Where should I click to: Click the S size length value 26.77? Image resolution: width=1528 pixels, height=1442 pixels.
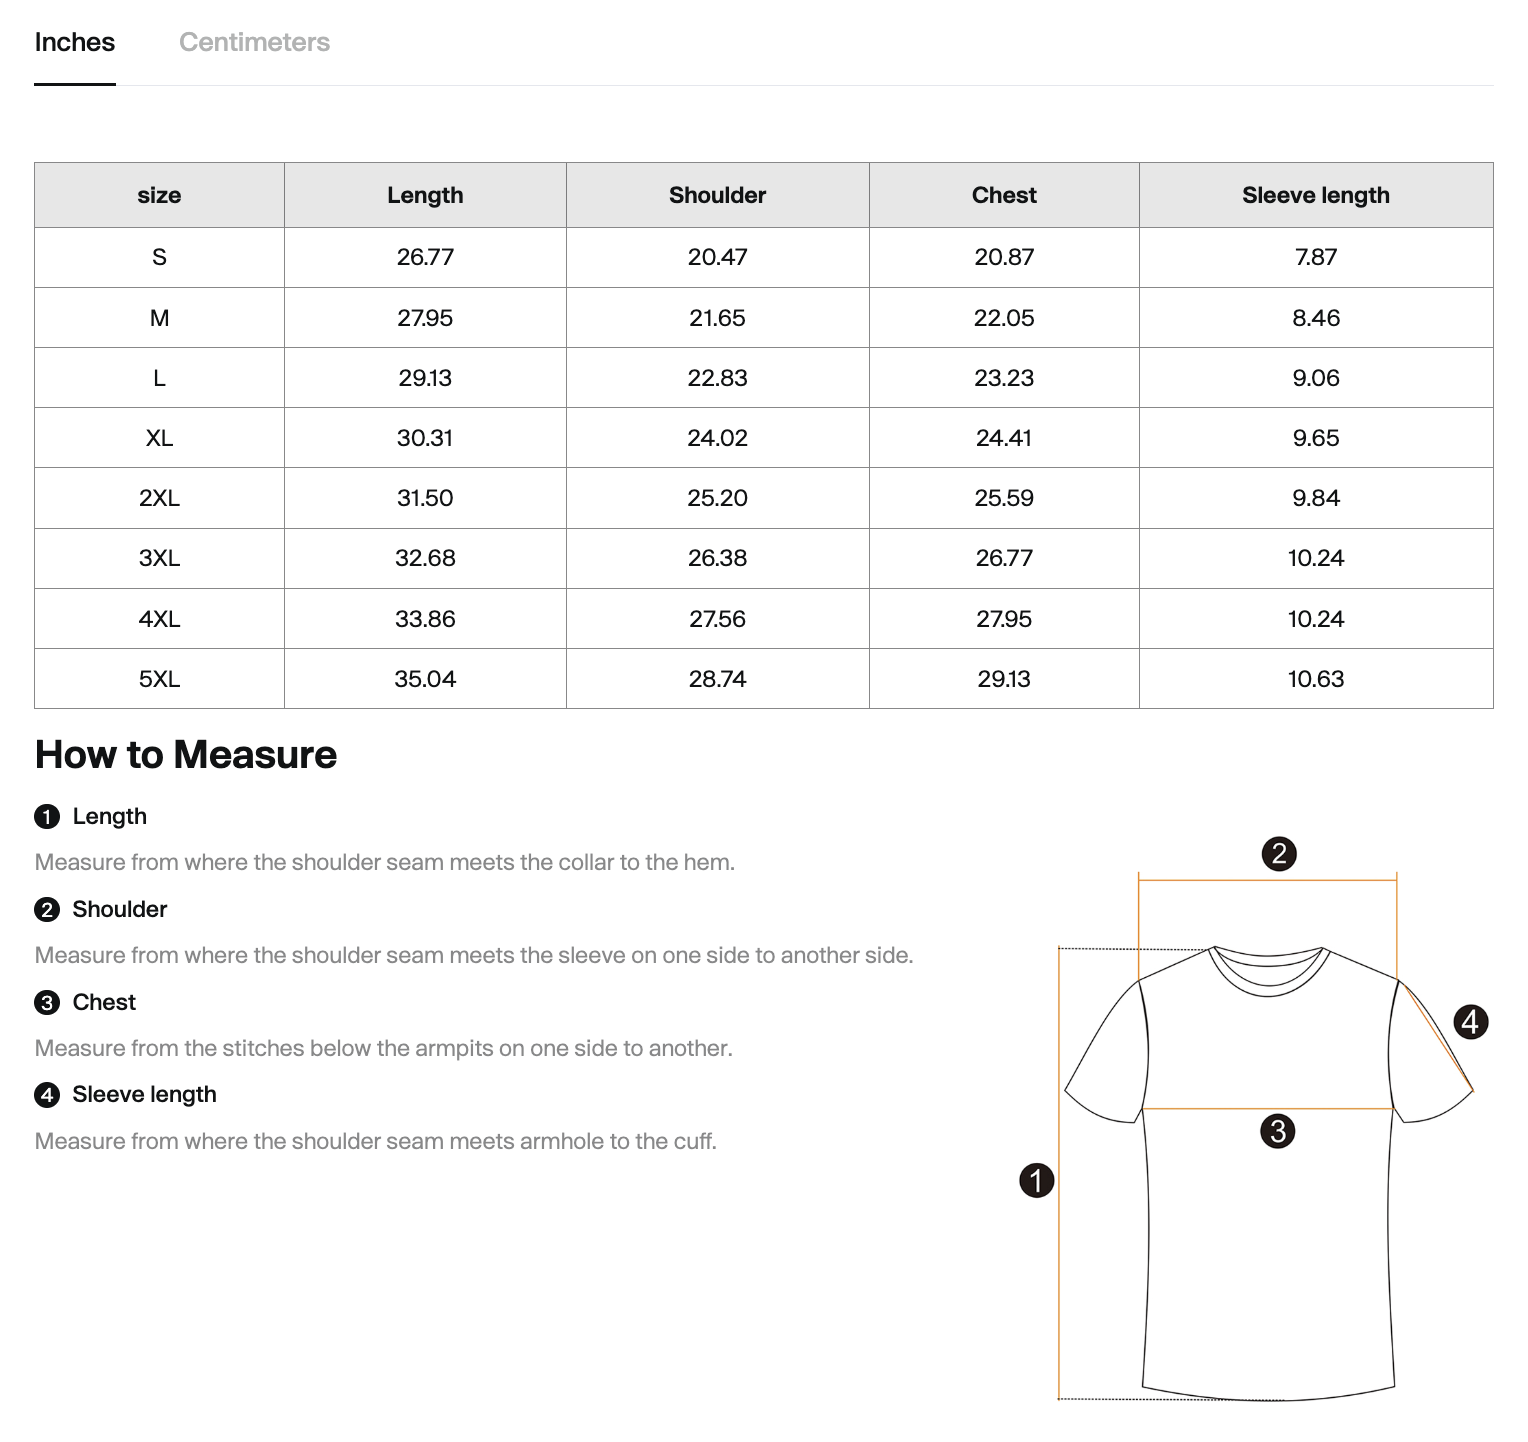point(425,257)
